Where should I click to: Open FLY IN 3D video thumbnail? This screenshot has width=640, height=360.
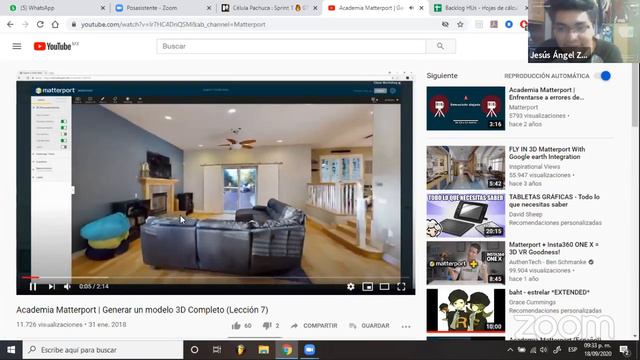466,168
